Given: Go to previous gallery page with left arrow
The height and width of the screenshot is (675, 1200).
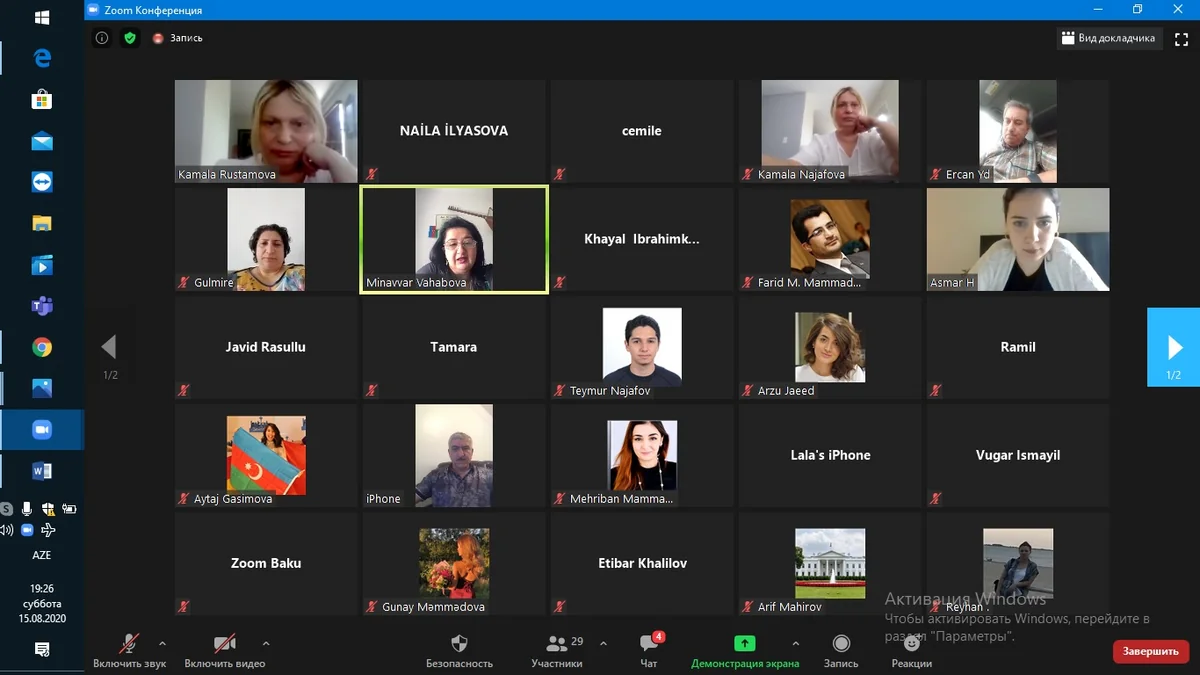Looking at the screenshot, I should 109,347.
